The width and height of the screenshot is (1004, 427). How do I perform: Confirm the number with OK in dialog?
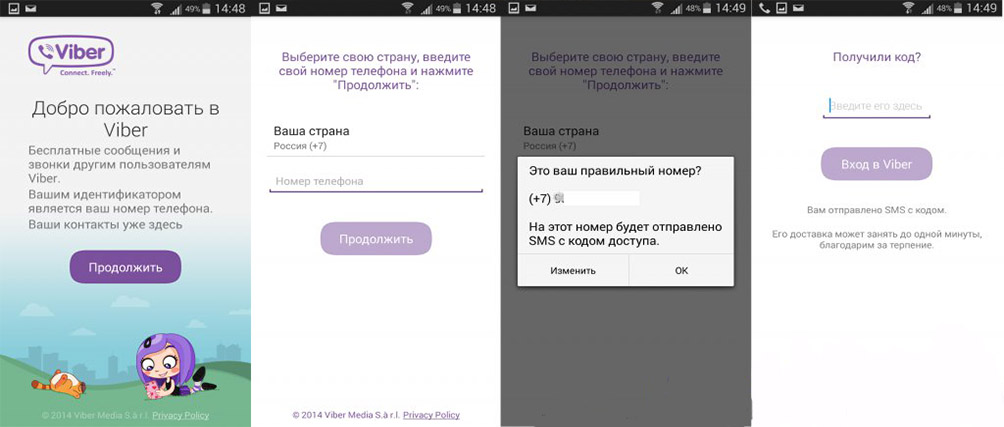681,270
